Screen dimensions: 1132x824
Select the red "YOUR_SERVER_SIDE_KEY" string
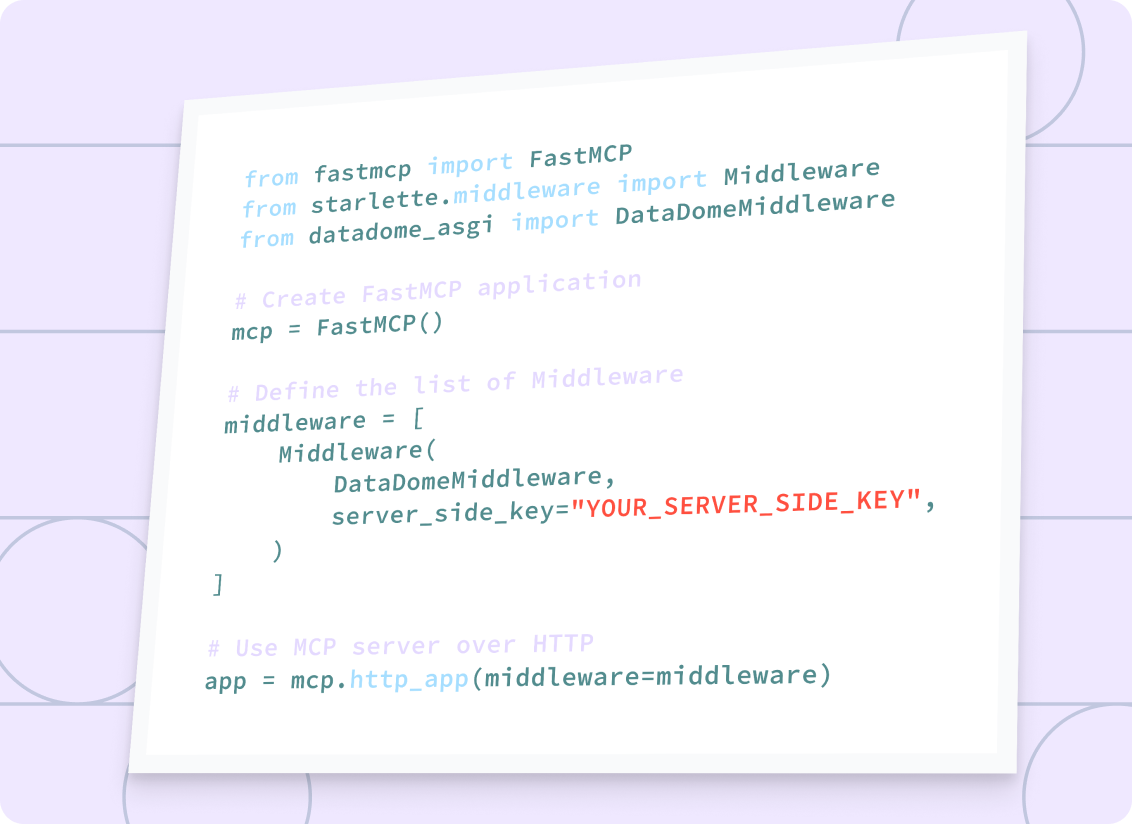[746, 503]
